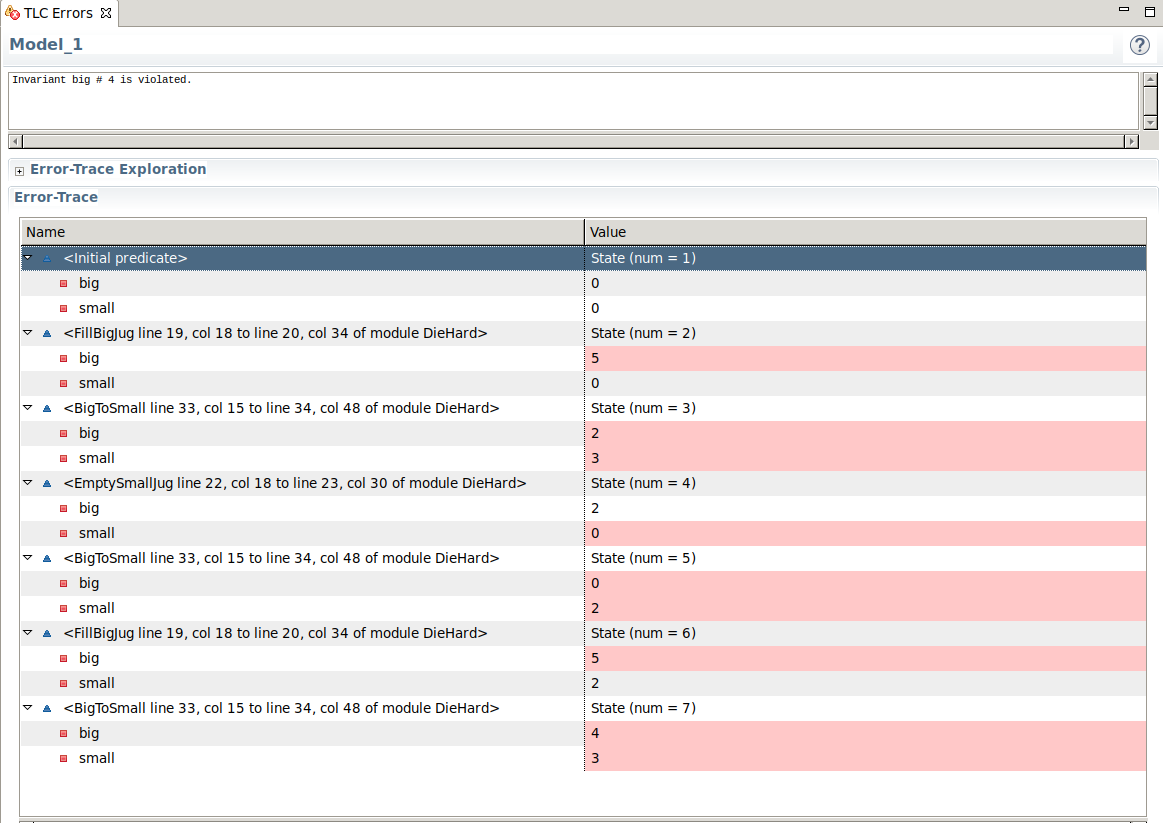
Task: Click the blue state icon for State 2 FillBigJug
Action: click(x=47, y=334)
